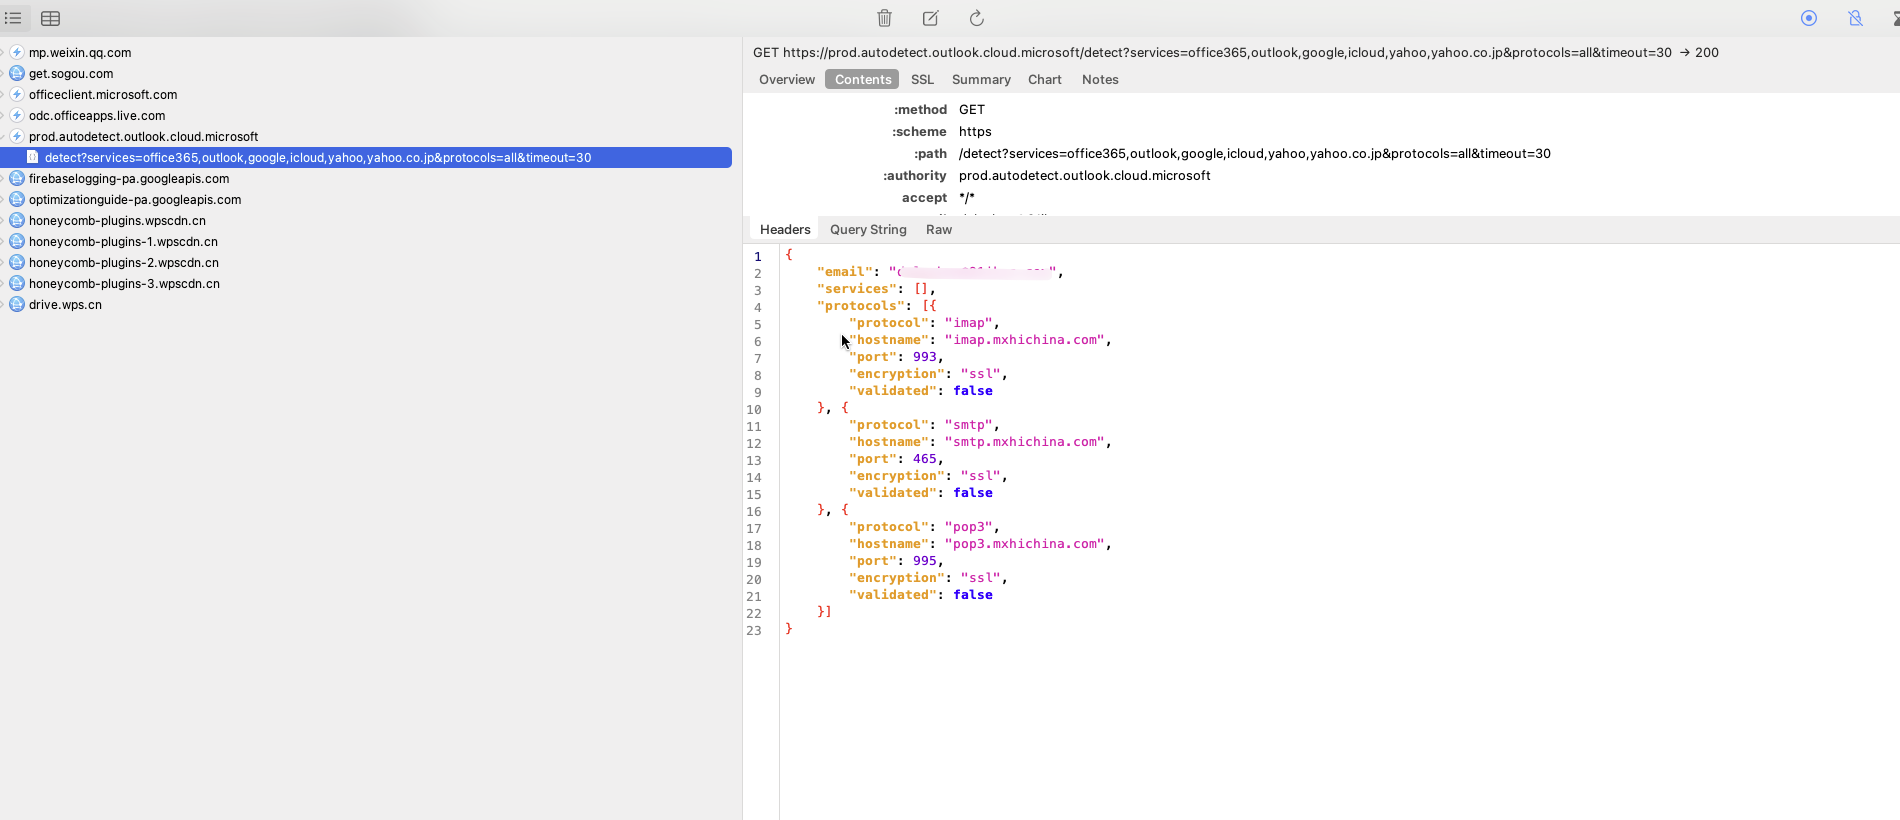The height and width of the screenshot is (820, 1900).
Task: Select the detect?services=office365 request row
Action: tap(366, 158)
